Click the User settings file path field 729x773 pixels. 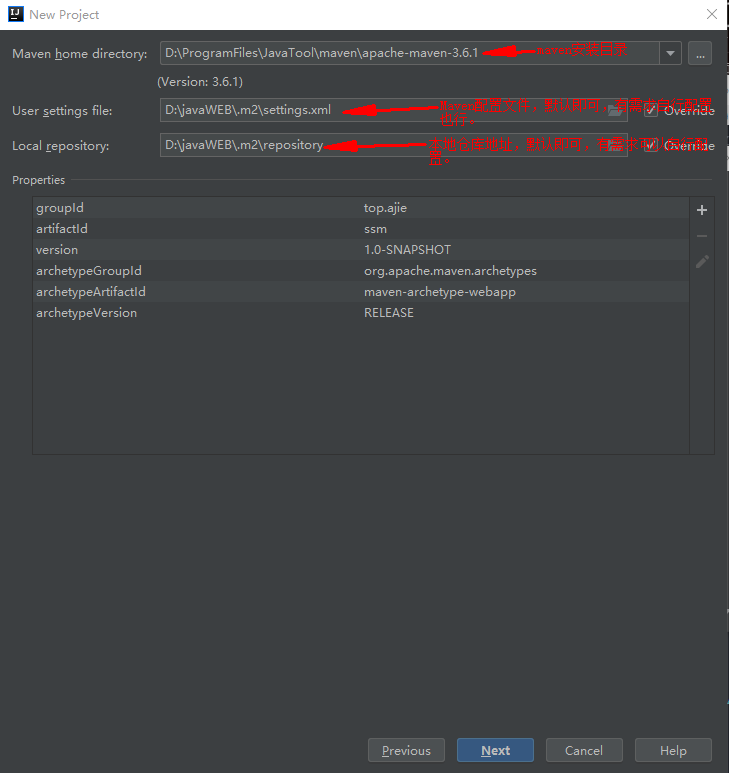coord(393,110)
